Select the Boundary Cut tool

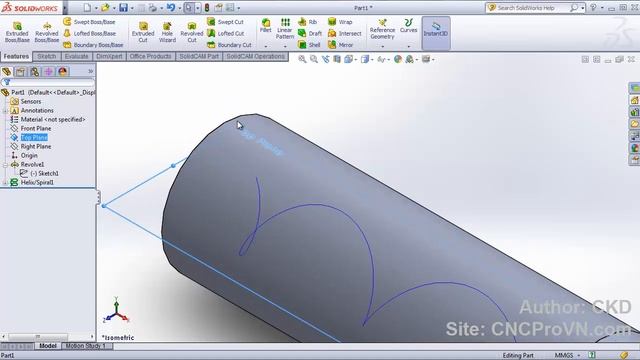click(229, 45)
